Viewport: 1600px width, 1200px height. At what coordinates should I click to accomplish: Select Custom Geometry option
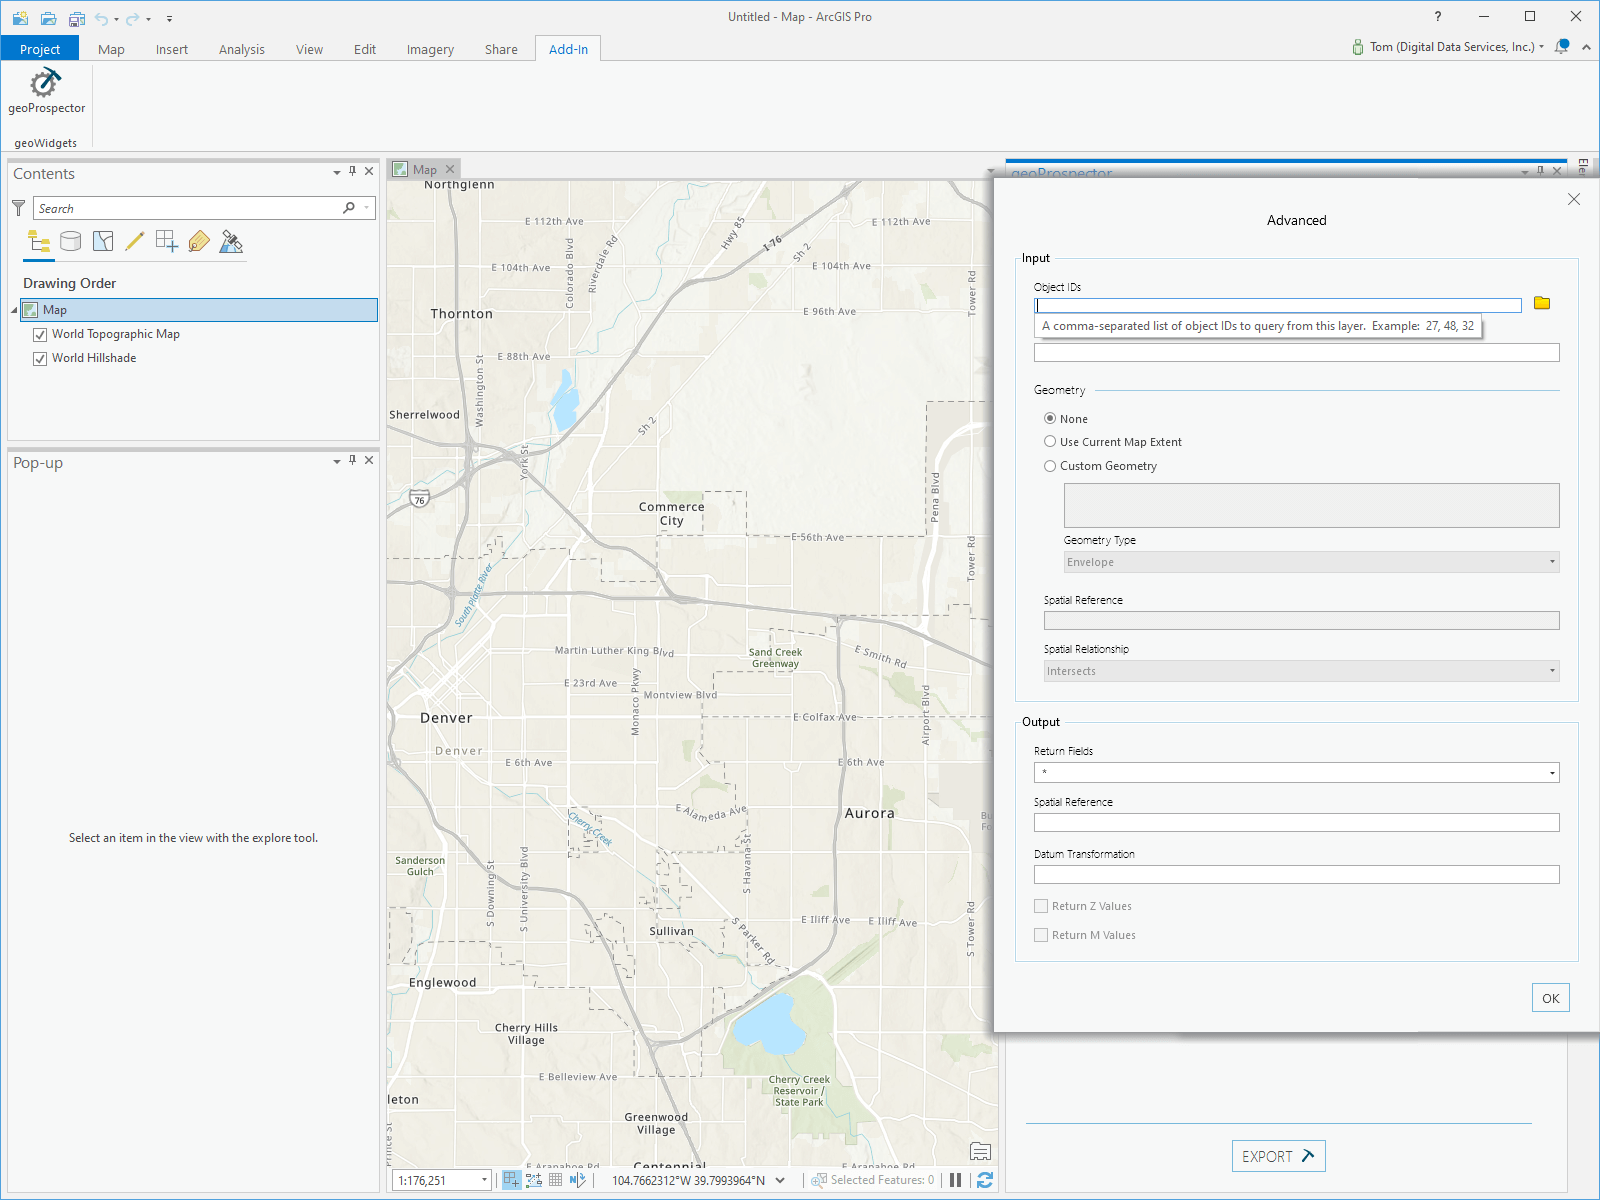pos(1050,466)
